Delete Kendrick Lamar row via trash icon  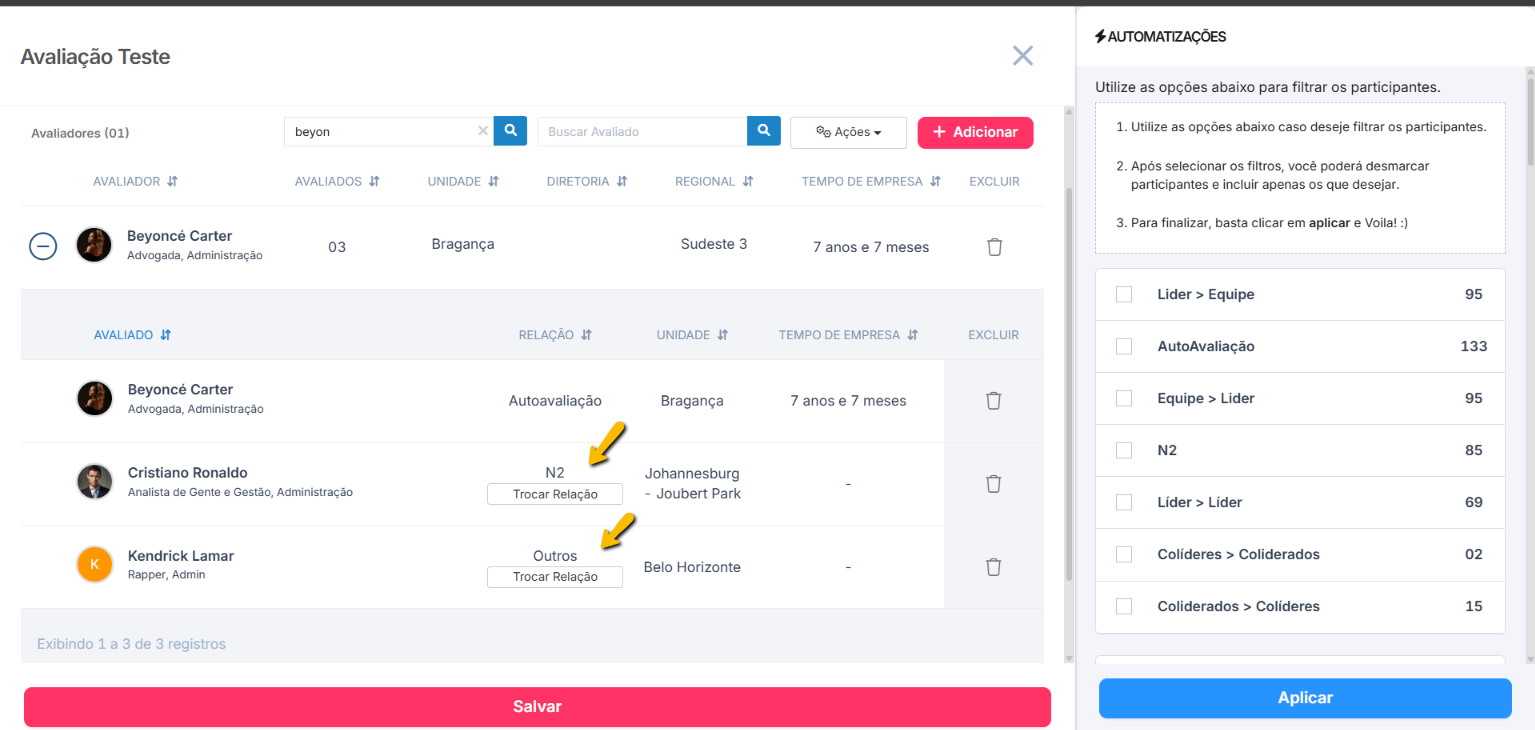pyautogui.click(x=993, y=567)
